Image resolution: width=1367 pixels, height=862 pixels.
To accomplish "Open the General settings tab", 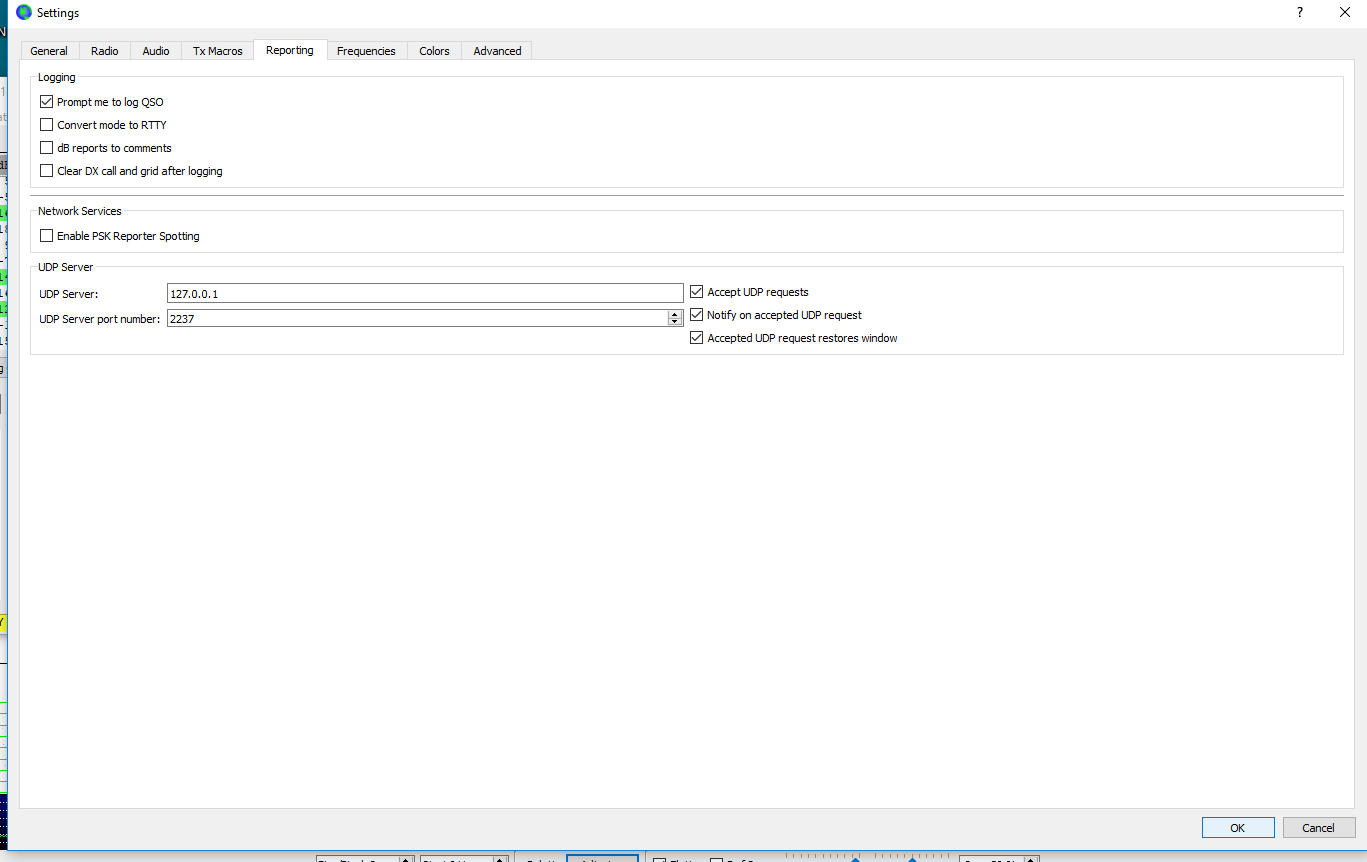I will coord(49,51).
